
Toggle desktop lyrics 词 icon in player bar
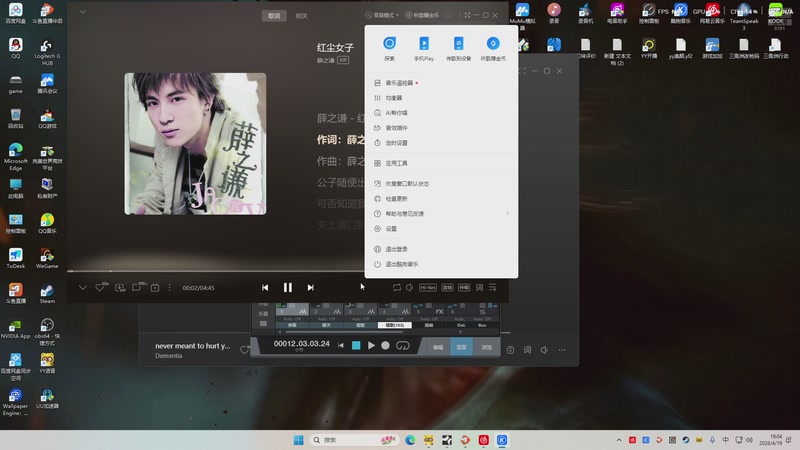[x=479, y=288]
